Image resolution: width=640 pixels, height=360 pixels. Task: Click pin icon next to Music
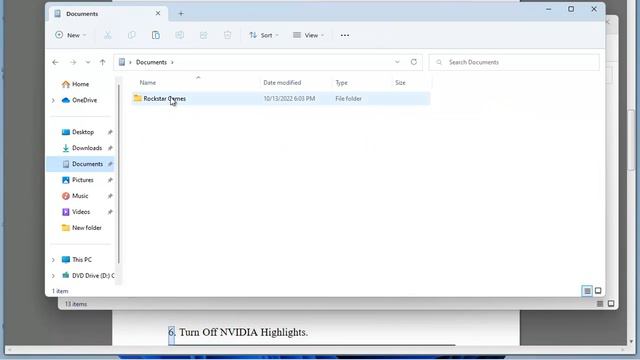tap(110, 196)
